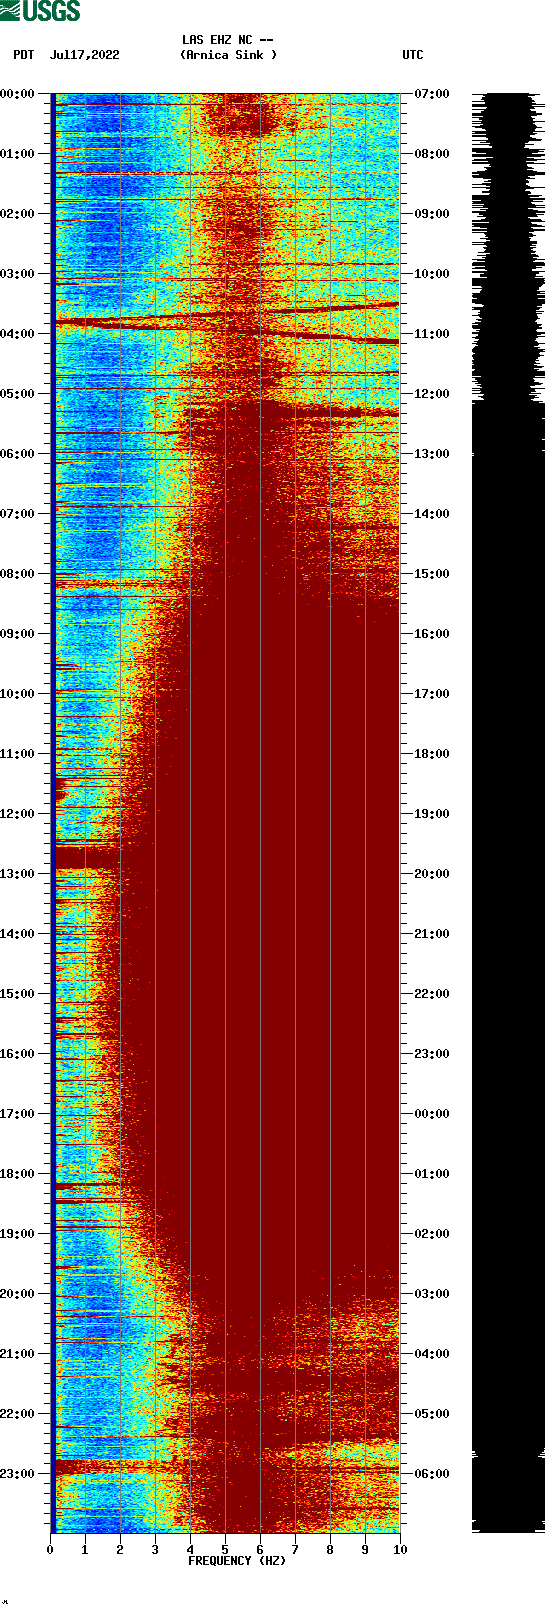The height and width of the screenshot is (1613, 552).
Task: Click the 'FREQUENCY (HZ)' axis label
Action: click(237, 1561)
